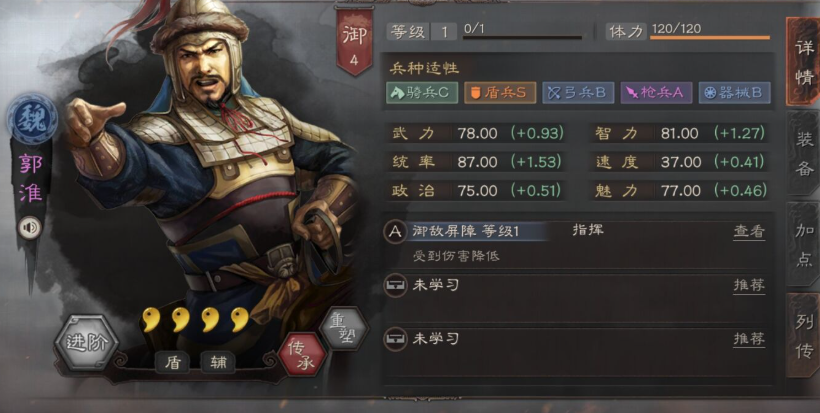Tap the 盾 tag below the portrait
Screen dimensions: 820x413
pyautogui.click(x=173, y=362)
